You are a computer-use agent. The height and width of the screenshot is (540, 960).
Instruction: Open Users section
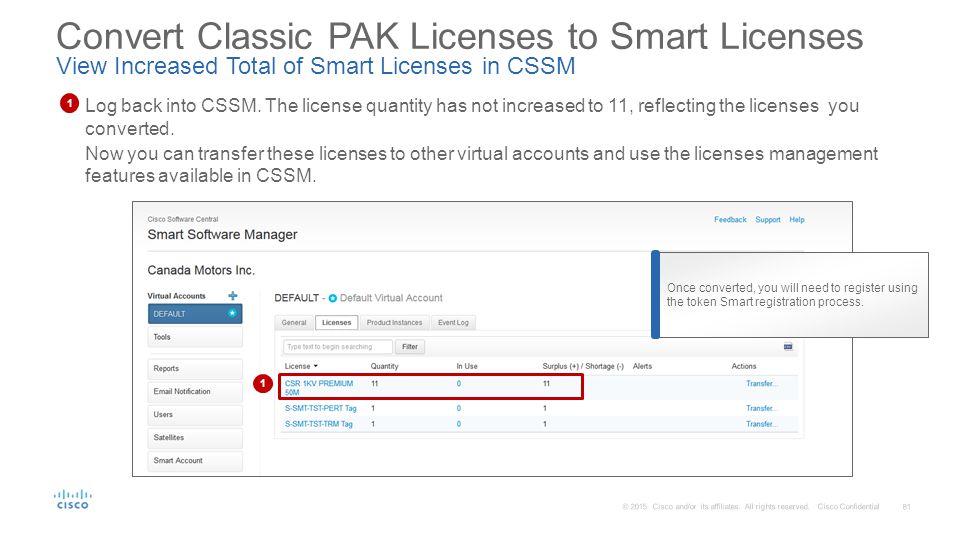point(195,414)
